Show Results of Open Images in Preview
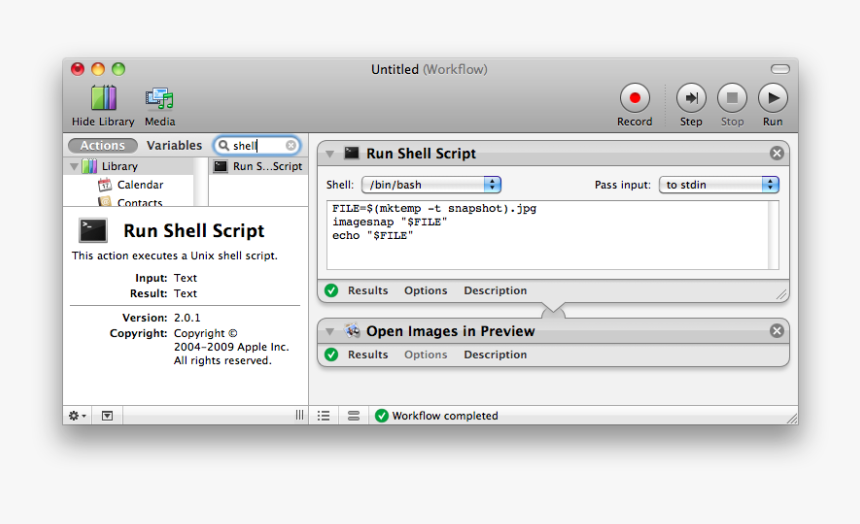 [367, 354]
